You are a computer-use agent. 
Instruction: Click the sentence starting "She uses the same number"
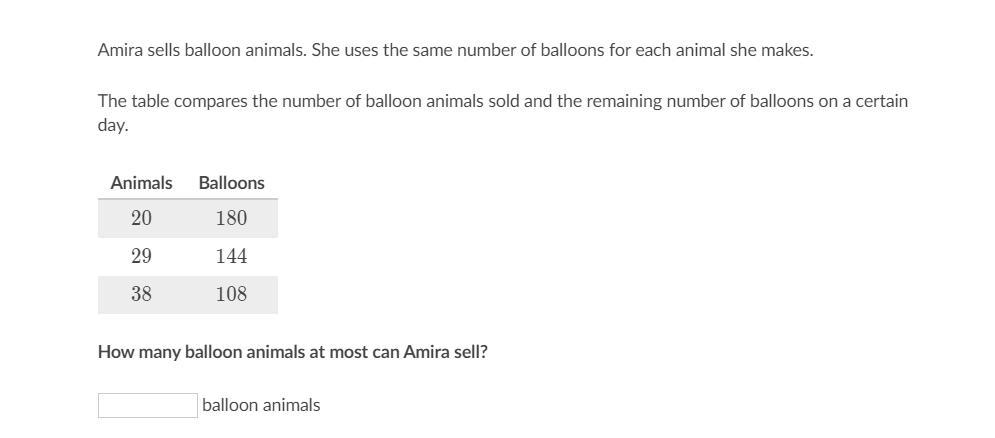(562, 49)
